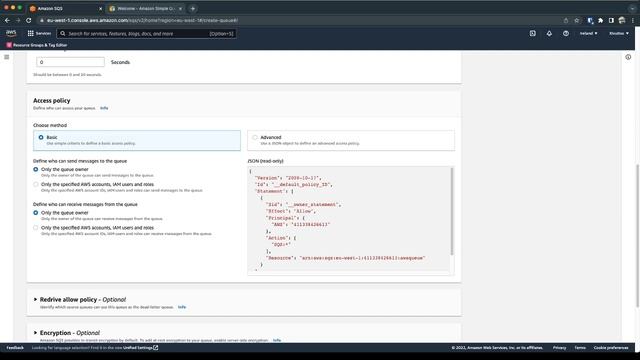Reload the page
The height and width of the screenshot is (360, 640).
pos(29,20)
